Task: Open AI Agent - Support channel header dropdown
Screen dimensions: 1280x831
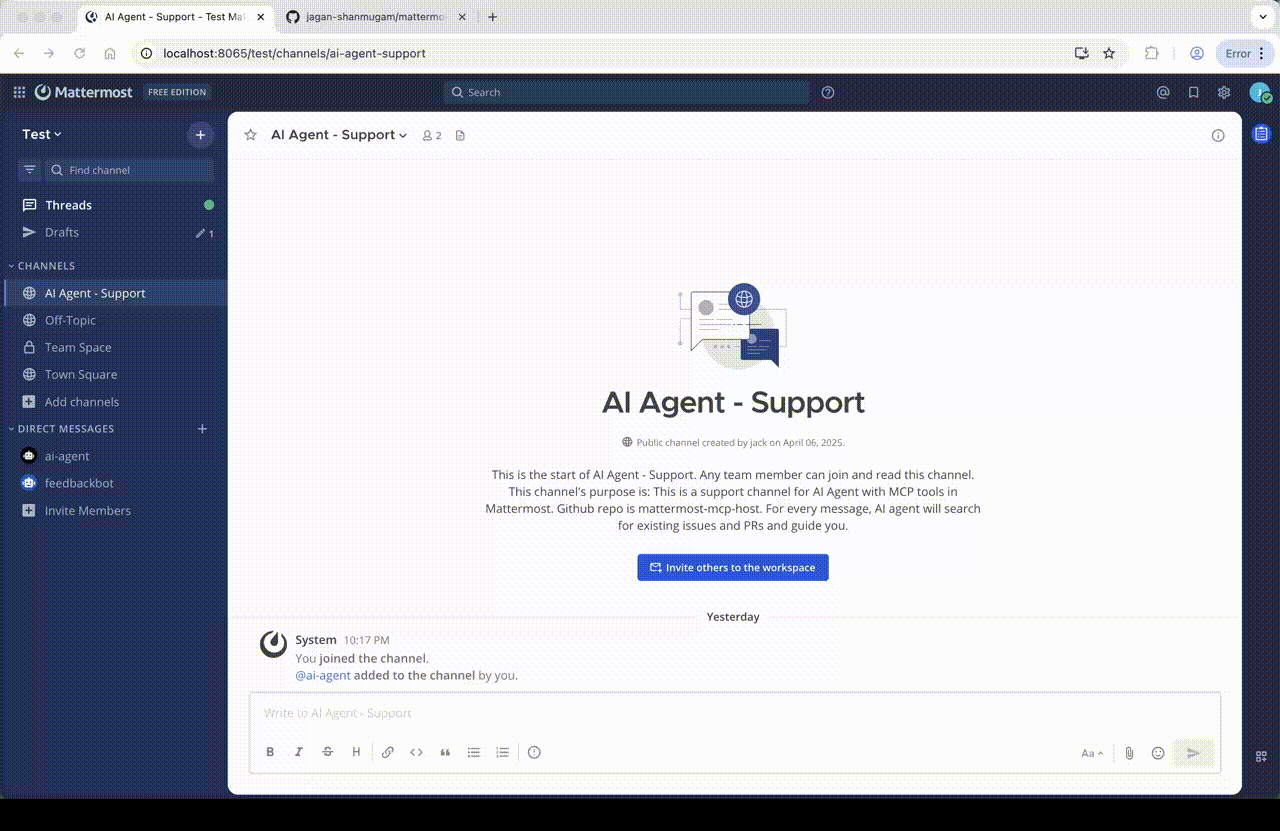Action: (339, 135)
